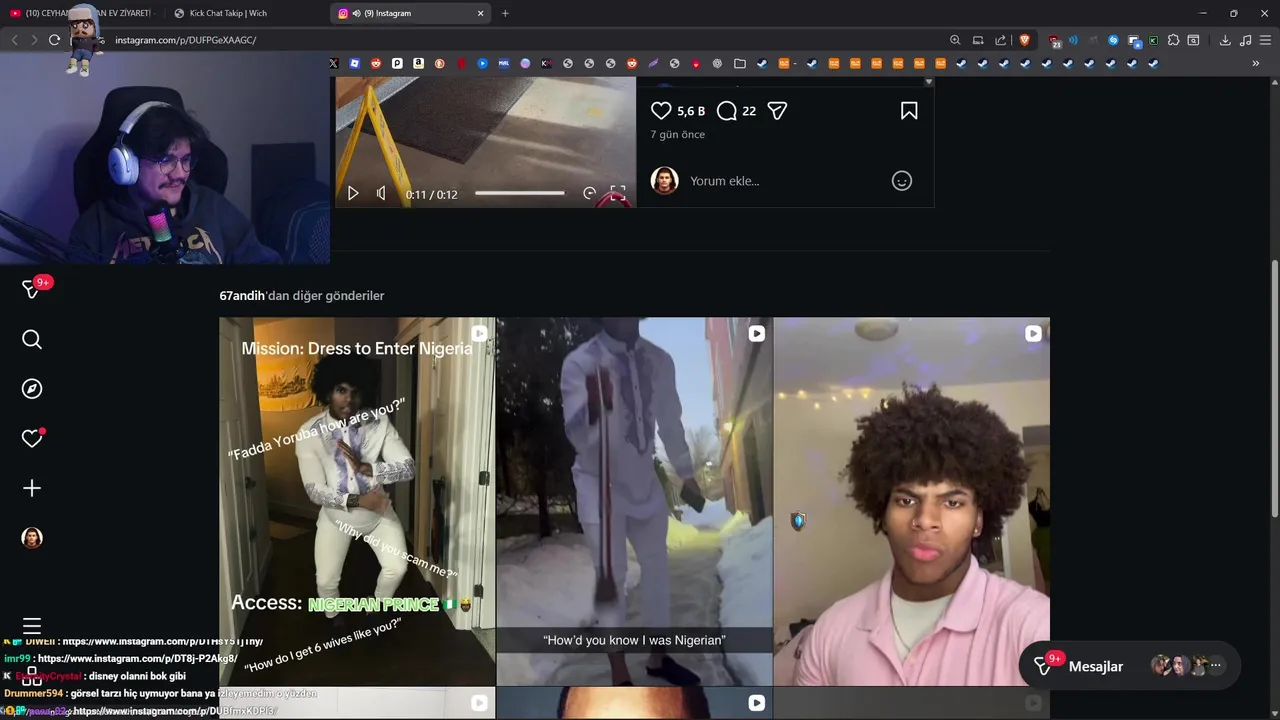Viewport: 1280px width, 720px height.
Task: Open the zoom magnifier in address bar
Action: click(x=955, y=40)
